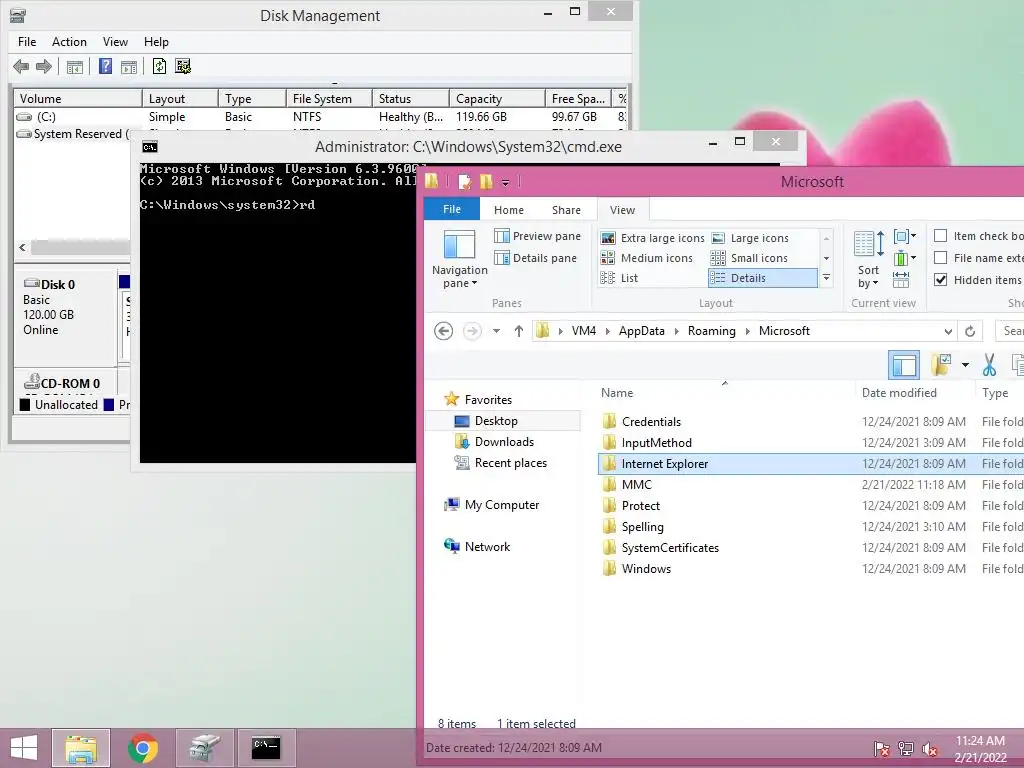The height and width of the screenshot is (768, 1024).
Task: Switch layout to Small icons
Action: (749, 258)
